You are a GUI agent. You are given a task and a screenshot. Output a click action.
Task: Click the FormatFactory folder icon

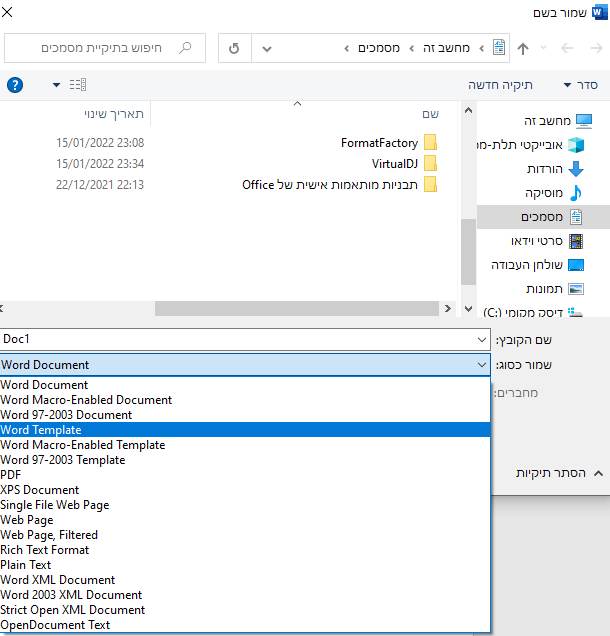click(x=430, y=143)
